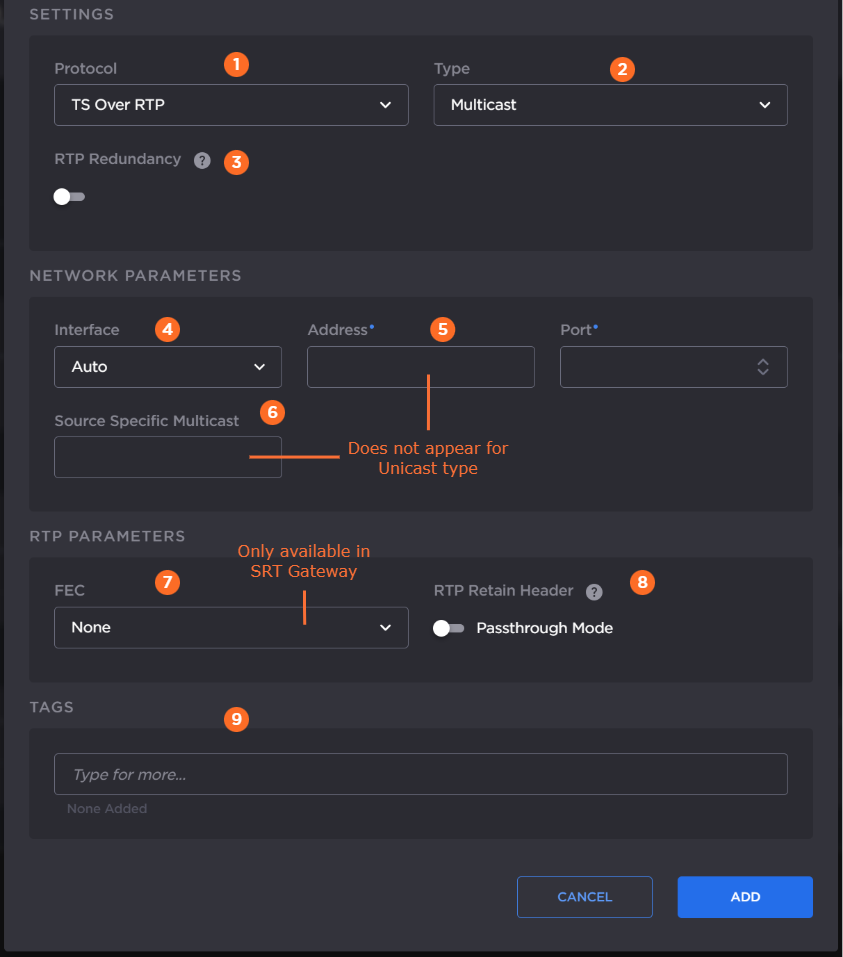Click the Tags 'Type for more...' field
The width and height of the screenshot is (843, 957).
click(420, 774)
